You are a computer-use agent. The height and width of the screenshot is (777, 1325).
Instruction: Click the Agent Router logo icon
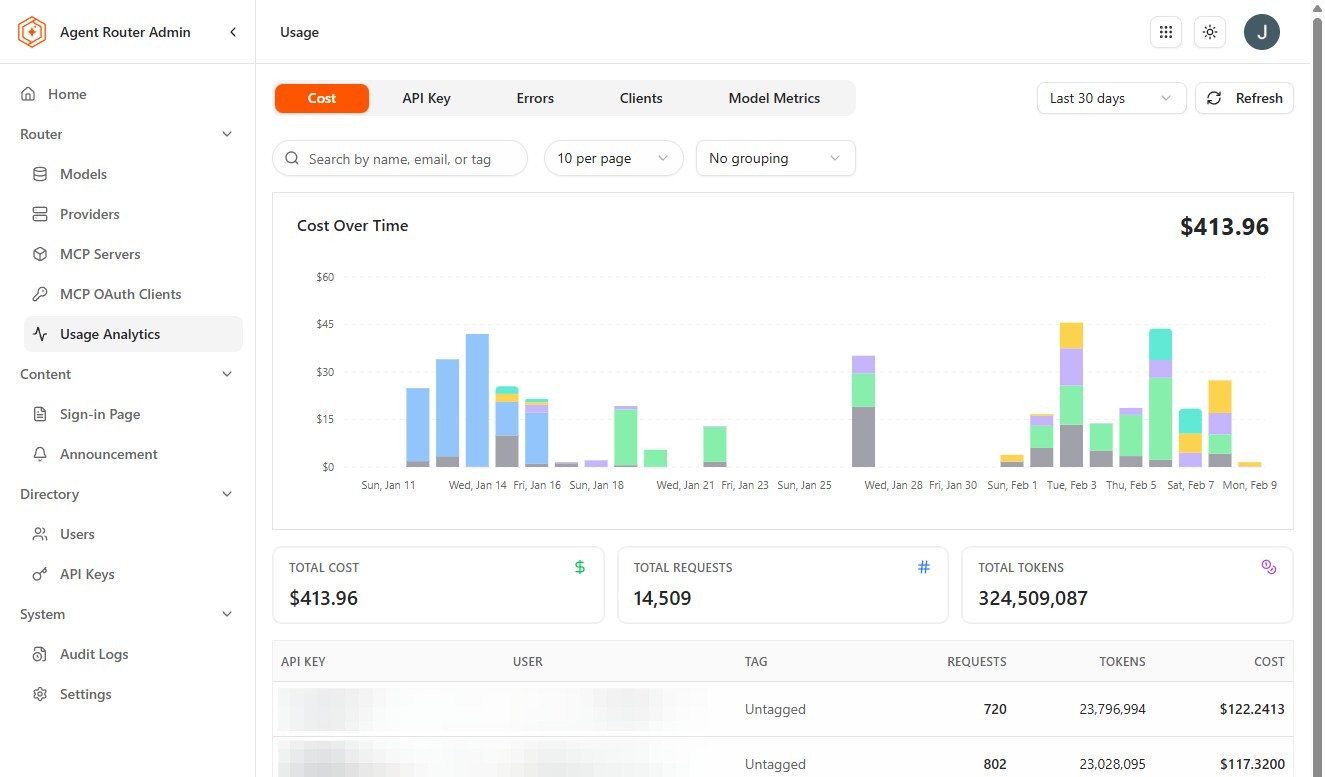tap(32, 32)
